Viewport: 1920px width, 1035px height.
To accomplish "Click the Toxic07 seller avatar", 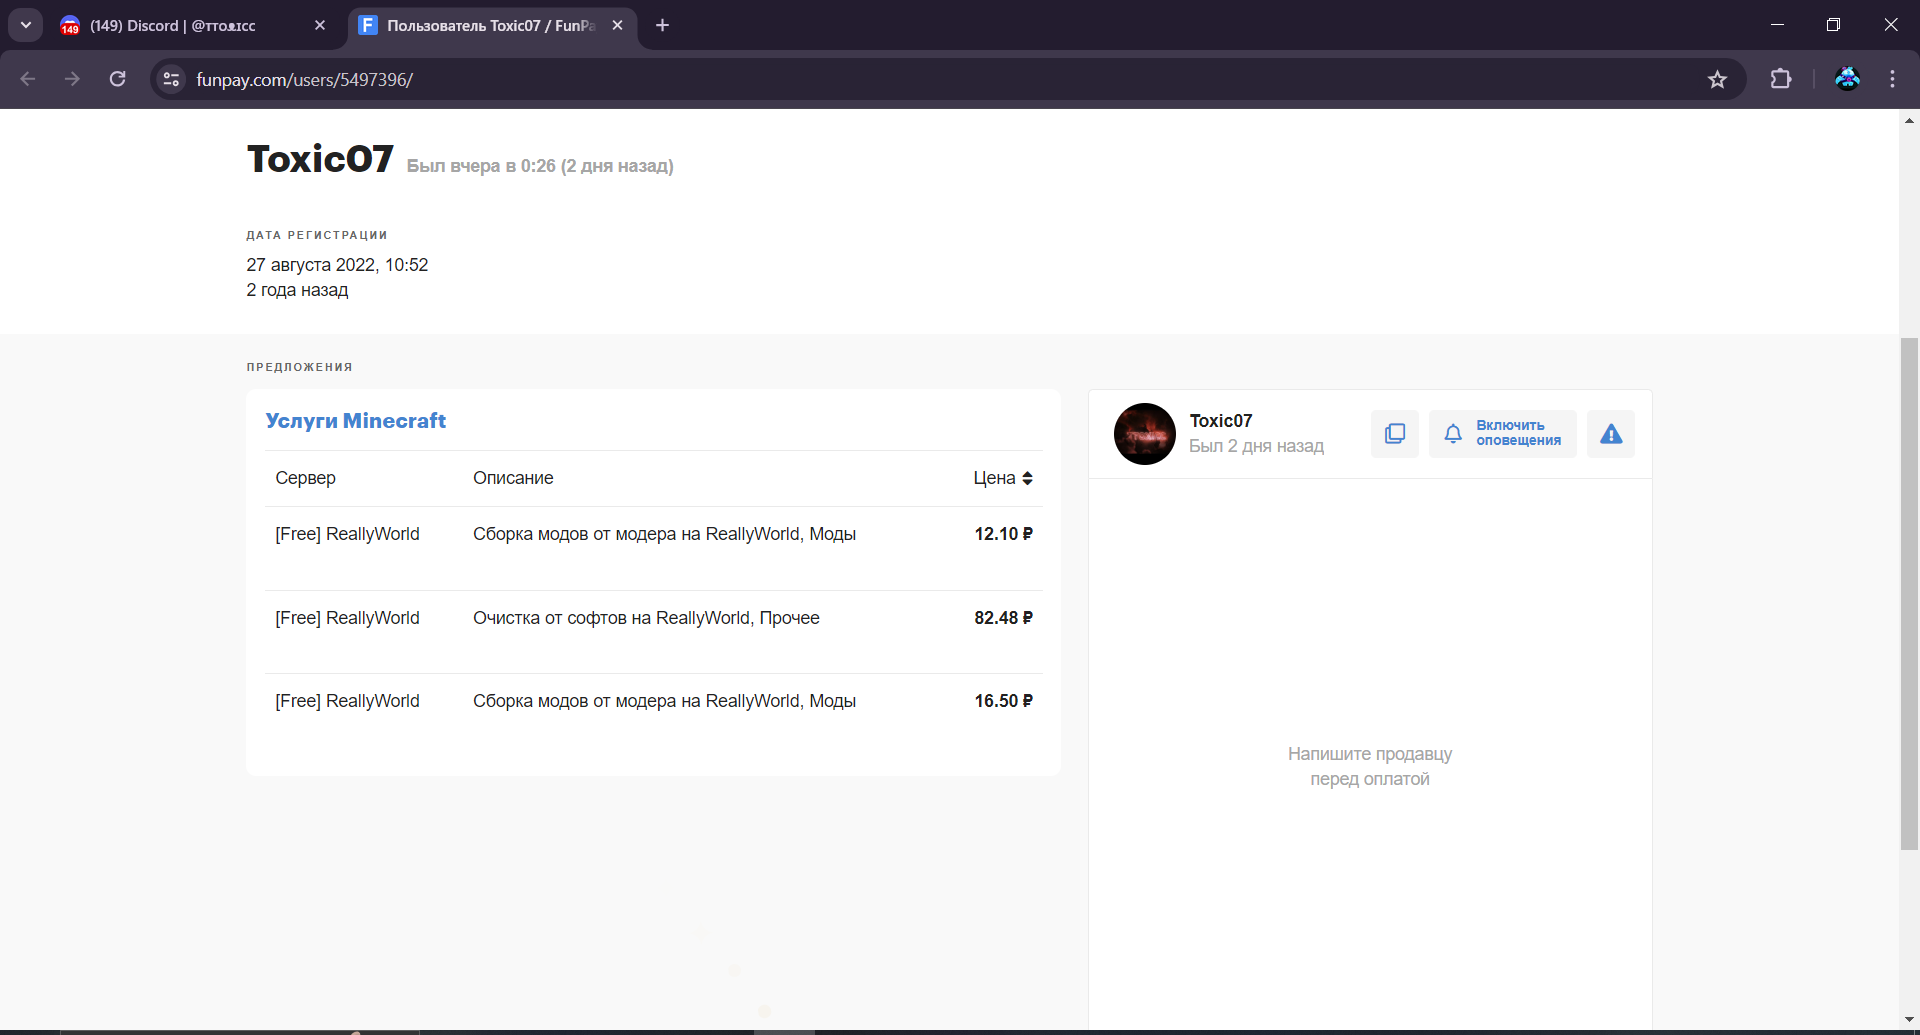I will (x=1145, y=434).
